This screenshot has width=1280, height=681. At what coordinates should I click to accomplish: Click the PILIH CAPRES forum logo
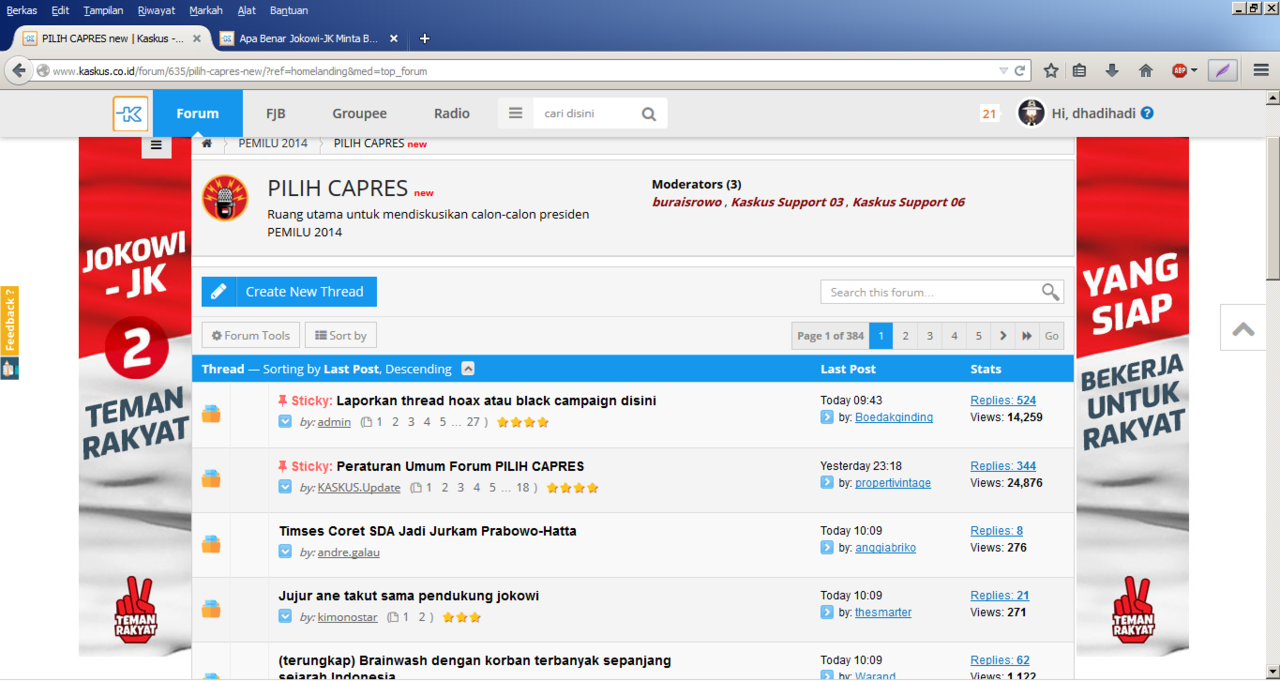pos(225,198)
